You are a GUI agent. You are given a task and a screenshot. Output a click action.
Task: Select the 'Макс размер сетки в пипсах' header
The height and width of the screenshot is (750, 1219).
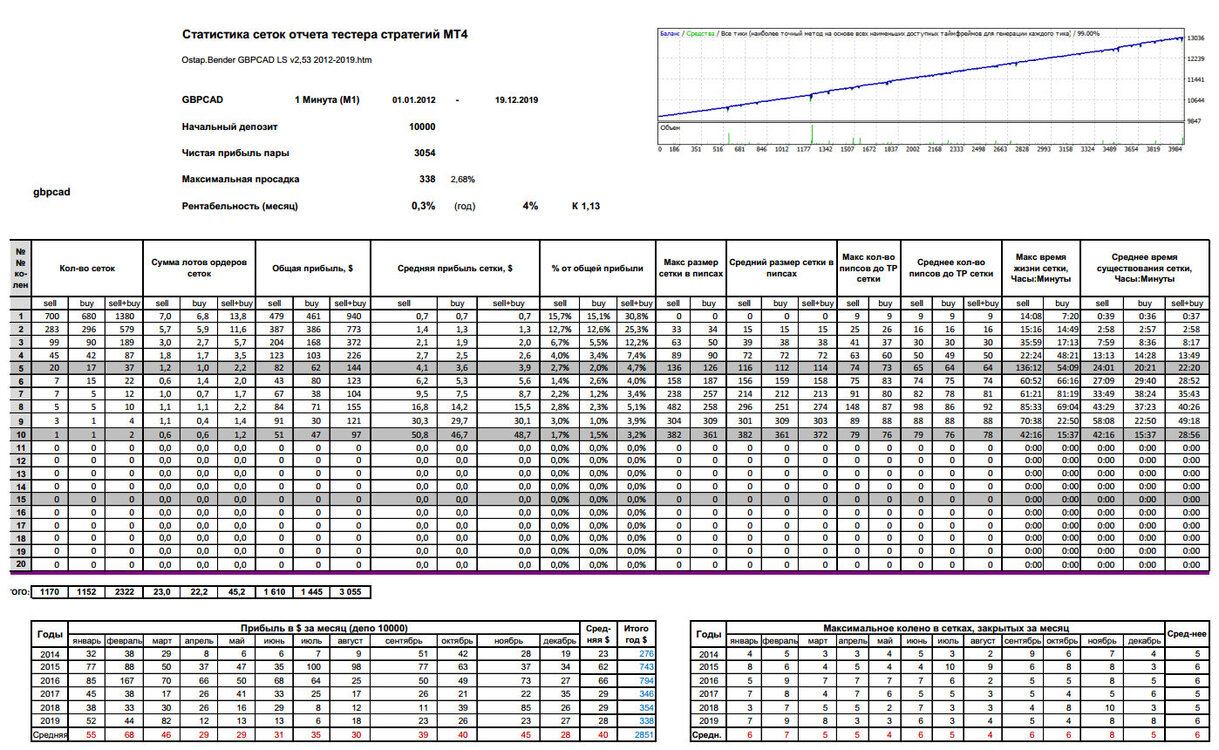tap(690, 268)
